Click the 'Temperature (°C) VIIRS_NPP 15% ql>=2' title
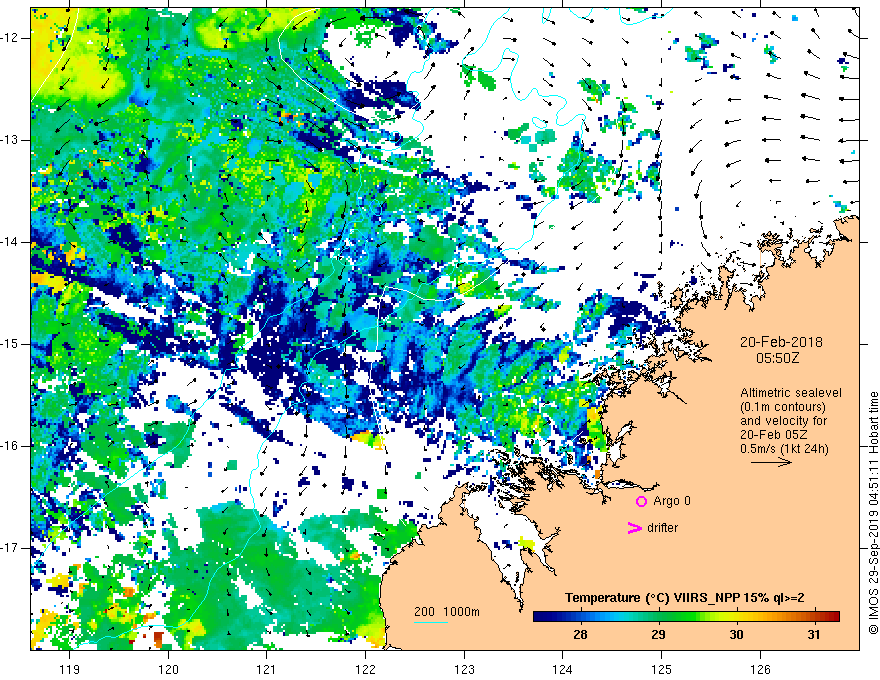The image size is (880, 680). [685, 598]
